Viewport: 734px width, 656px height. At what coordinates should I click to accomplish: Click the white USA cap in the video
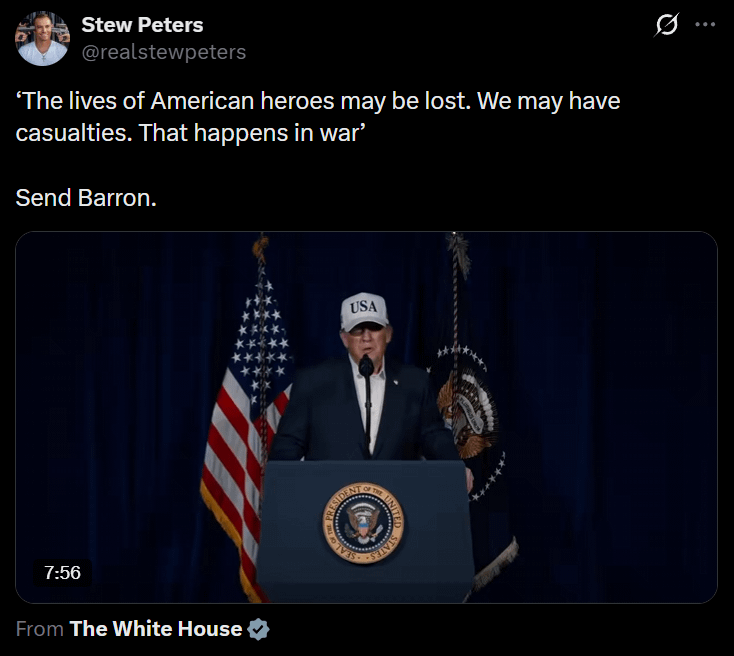364,311
